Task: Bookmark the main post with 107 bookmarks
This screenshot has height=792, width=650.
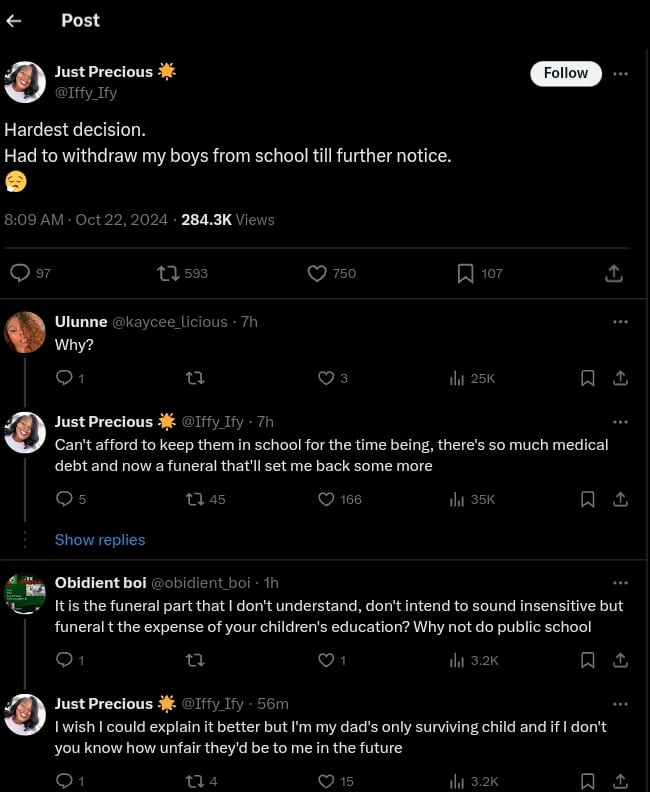Action: [x=465, y=273]
